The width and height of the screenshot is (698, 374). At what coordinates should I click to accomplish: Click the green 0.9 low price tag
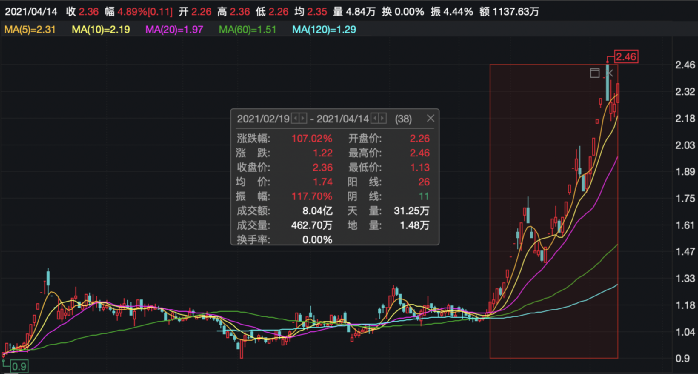(18, 367)
